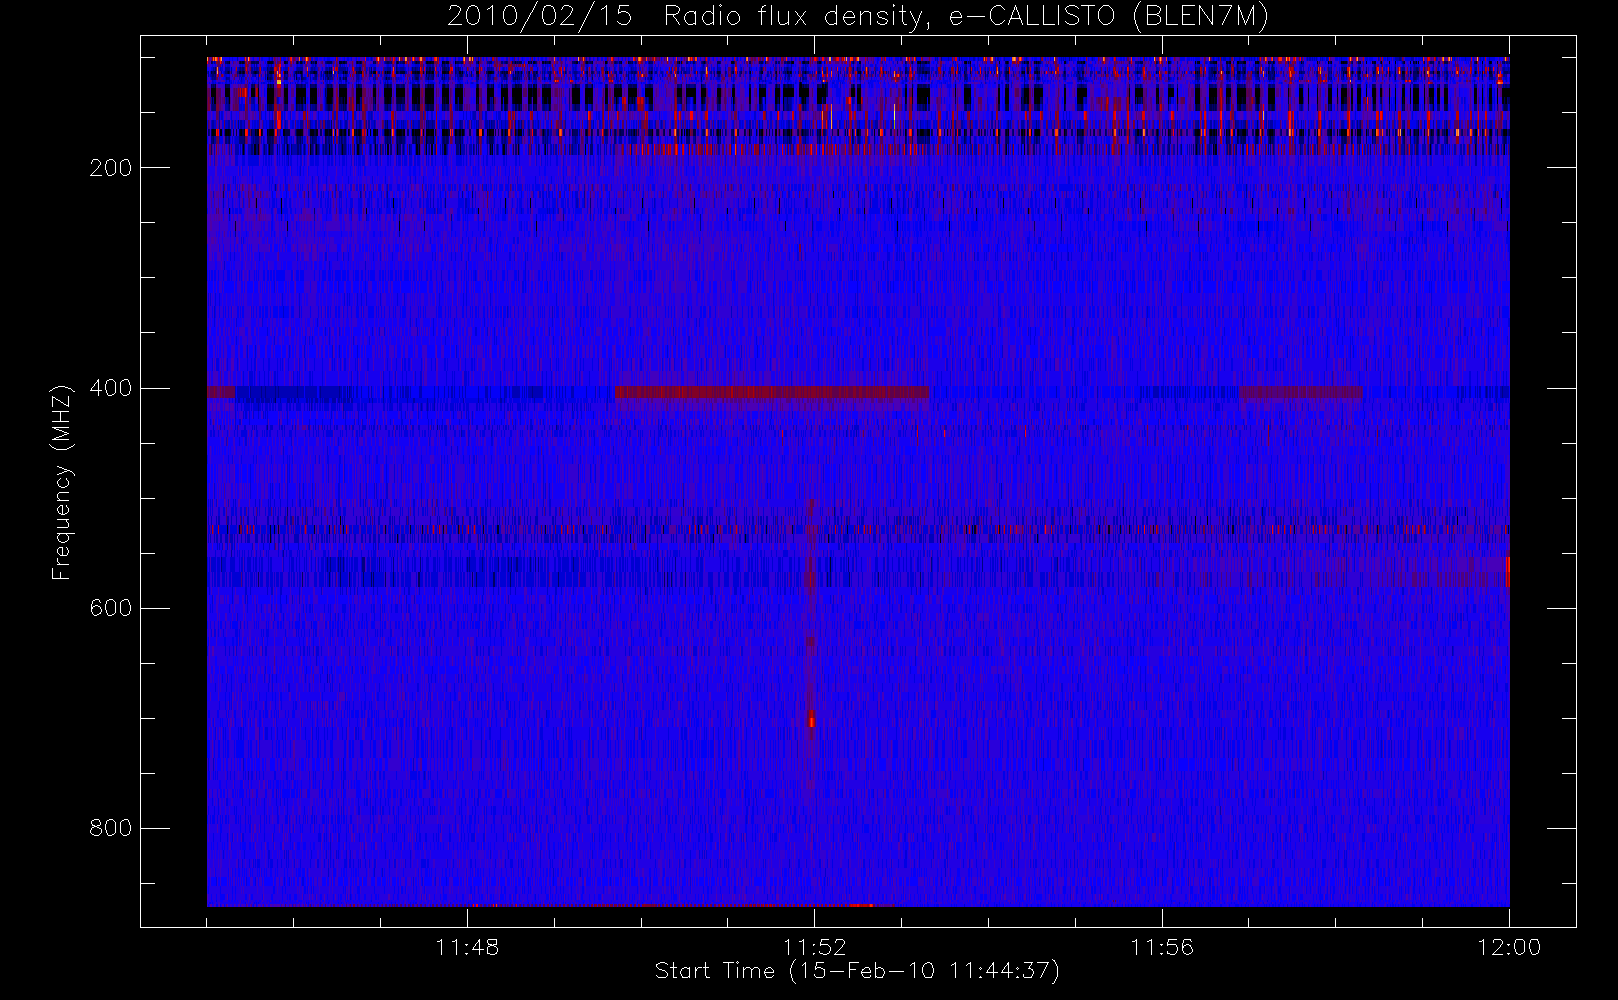This screenshot has height=1000, width=1618.
Task: Click the '11:48' time tick label
Action: click(x=467, y=947)
